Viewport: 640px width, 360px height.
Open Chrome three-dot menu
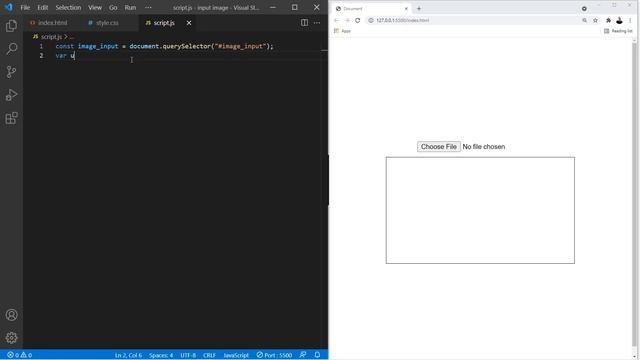coord(630,20)
